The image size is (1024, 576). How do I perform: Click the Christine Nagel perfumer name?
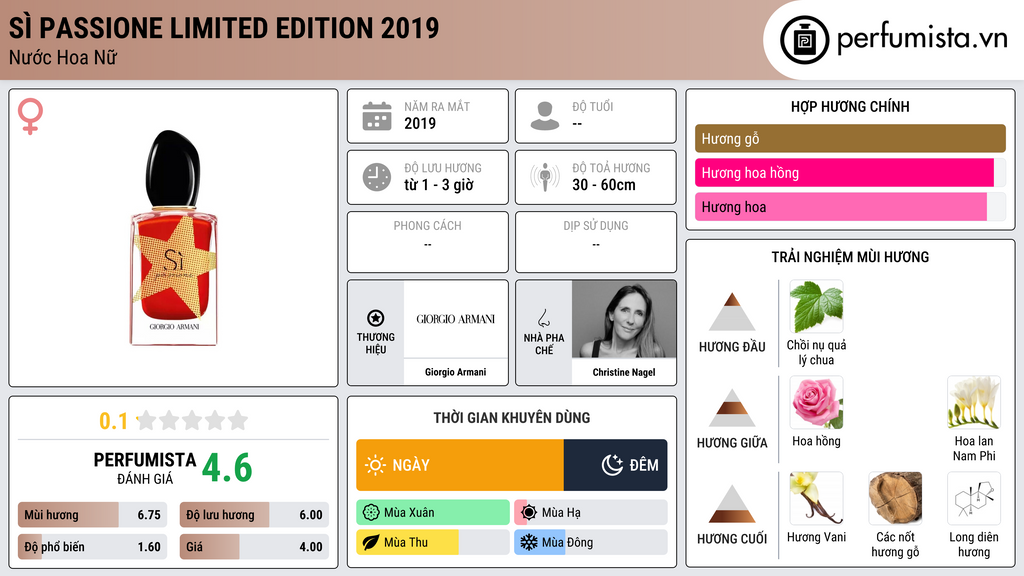point(624,372)
